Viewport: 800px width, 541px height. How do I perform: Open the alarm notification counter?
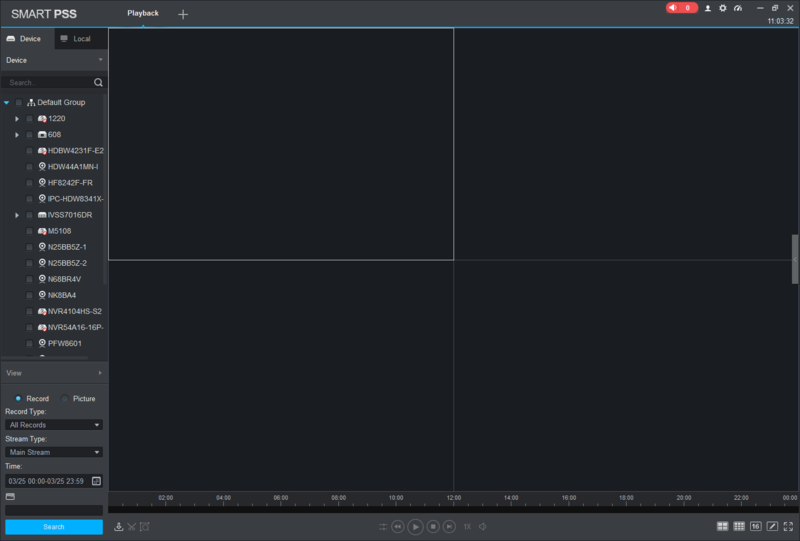pyautogui.click(x=681, y=8)
